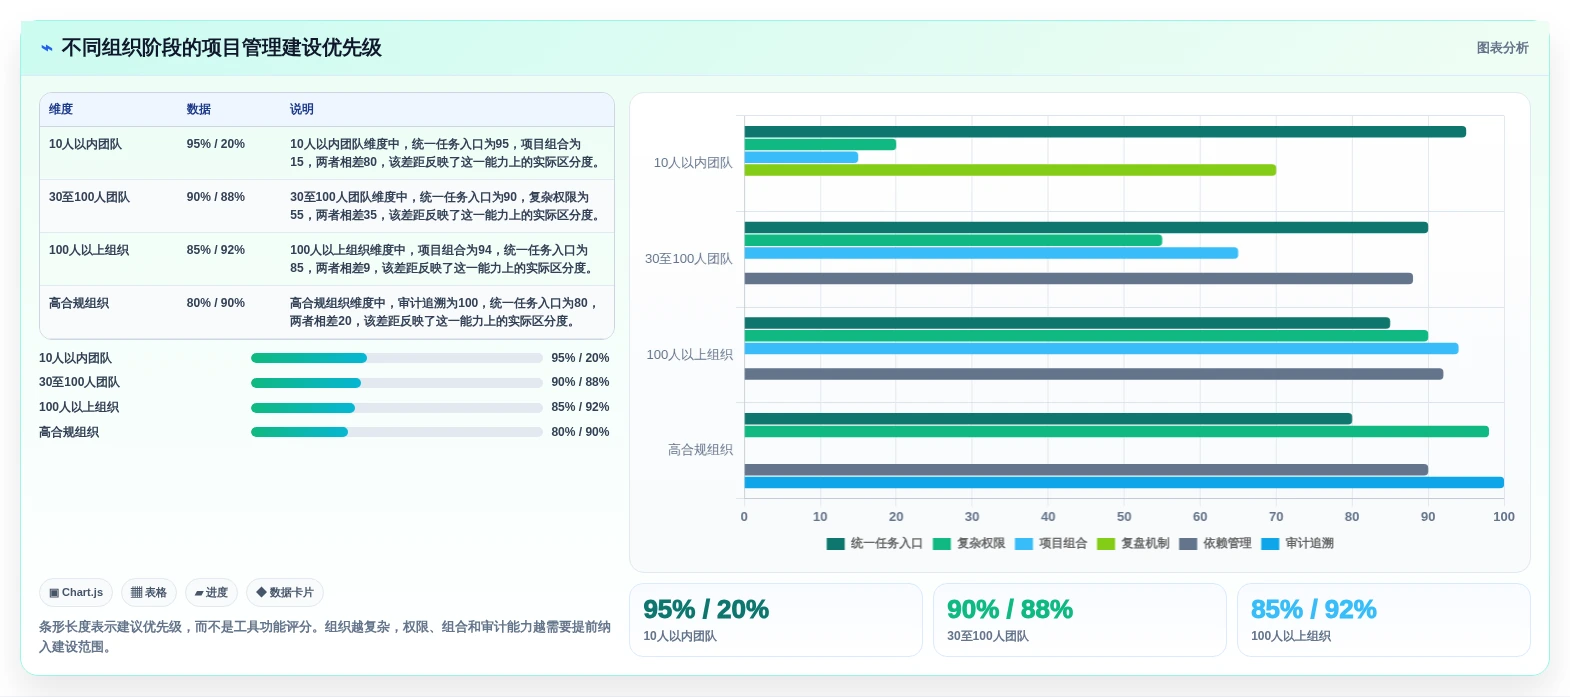
Task: Click the 审计追溯 bar for 高合规组织
Action: (x=1124, y=483)
